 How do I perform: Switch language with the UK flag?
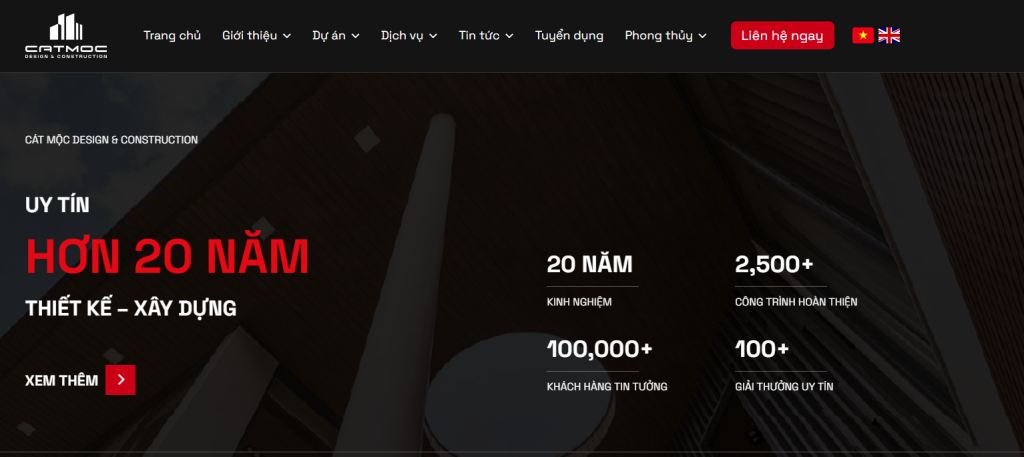[x=889, y=35]
